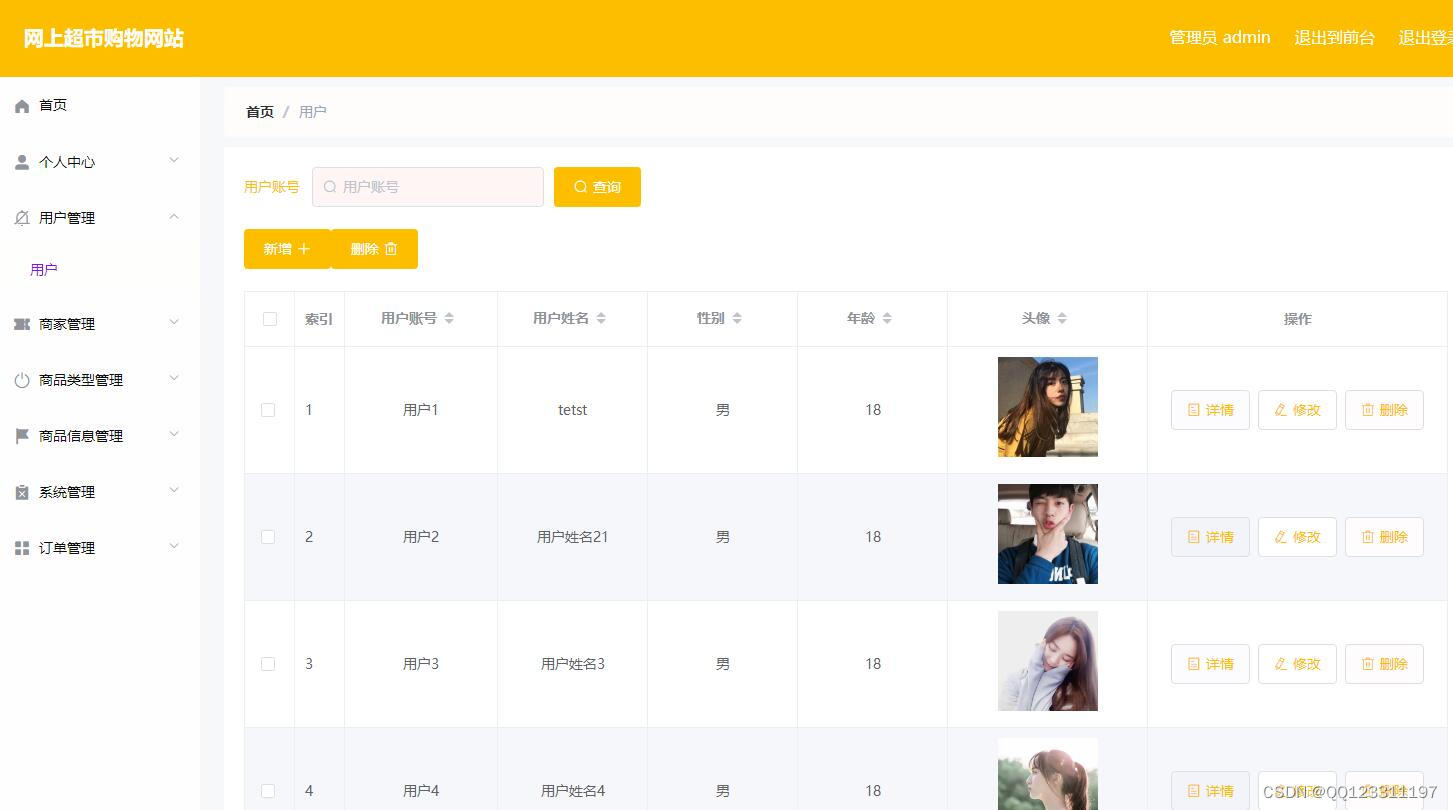Check the row checkbox for 用户3

(x=268, y=664)
